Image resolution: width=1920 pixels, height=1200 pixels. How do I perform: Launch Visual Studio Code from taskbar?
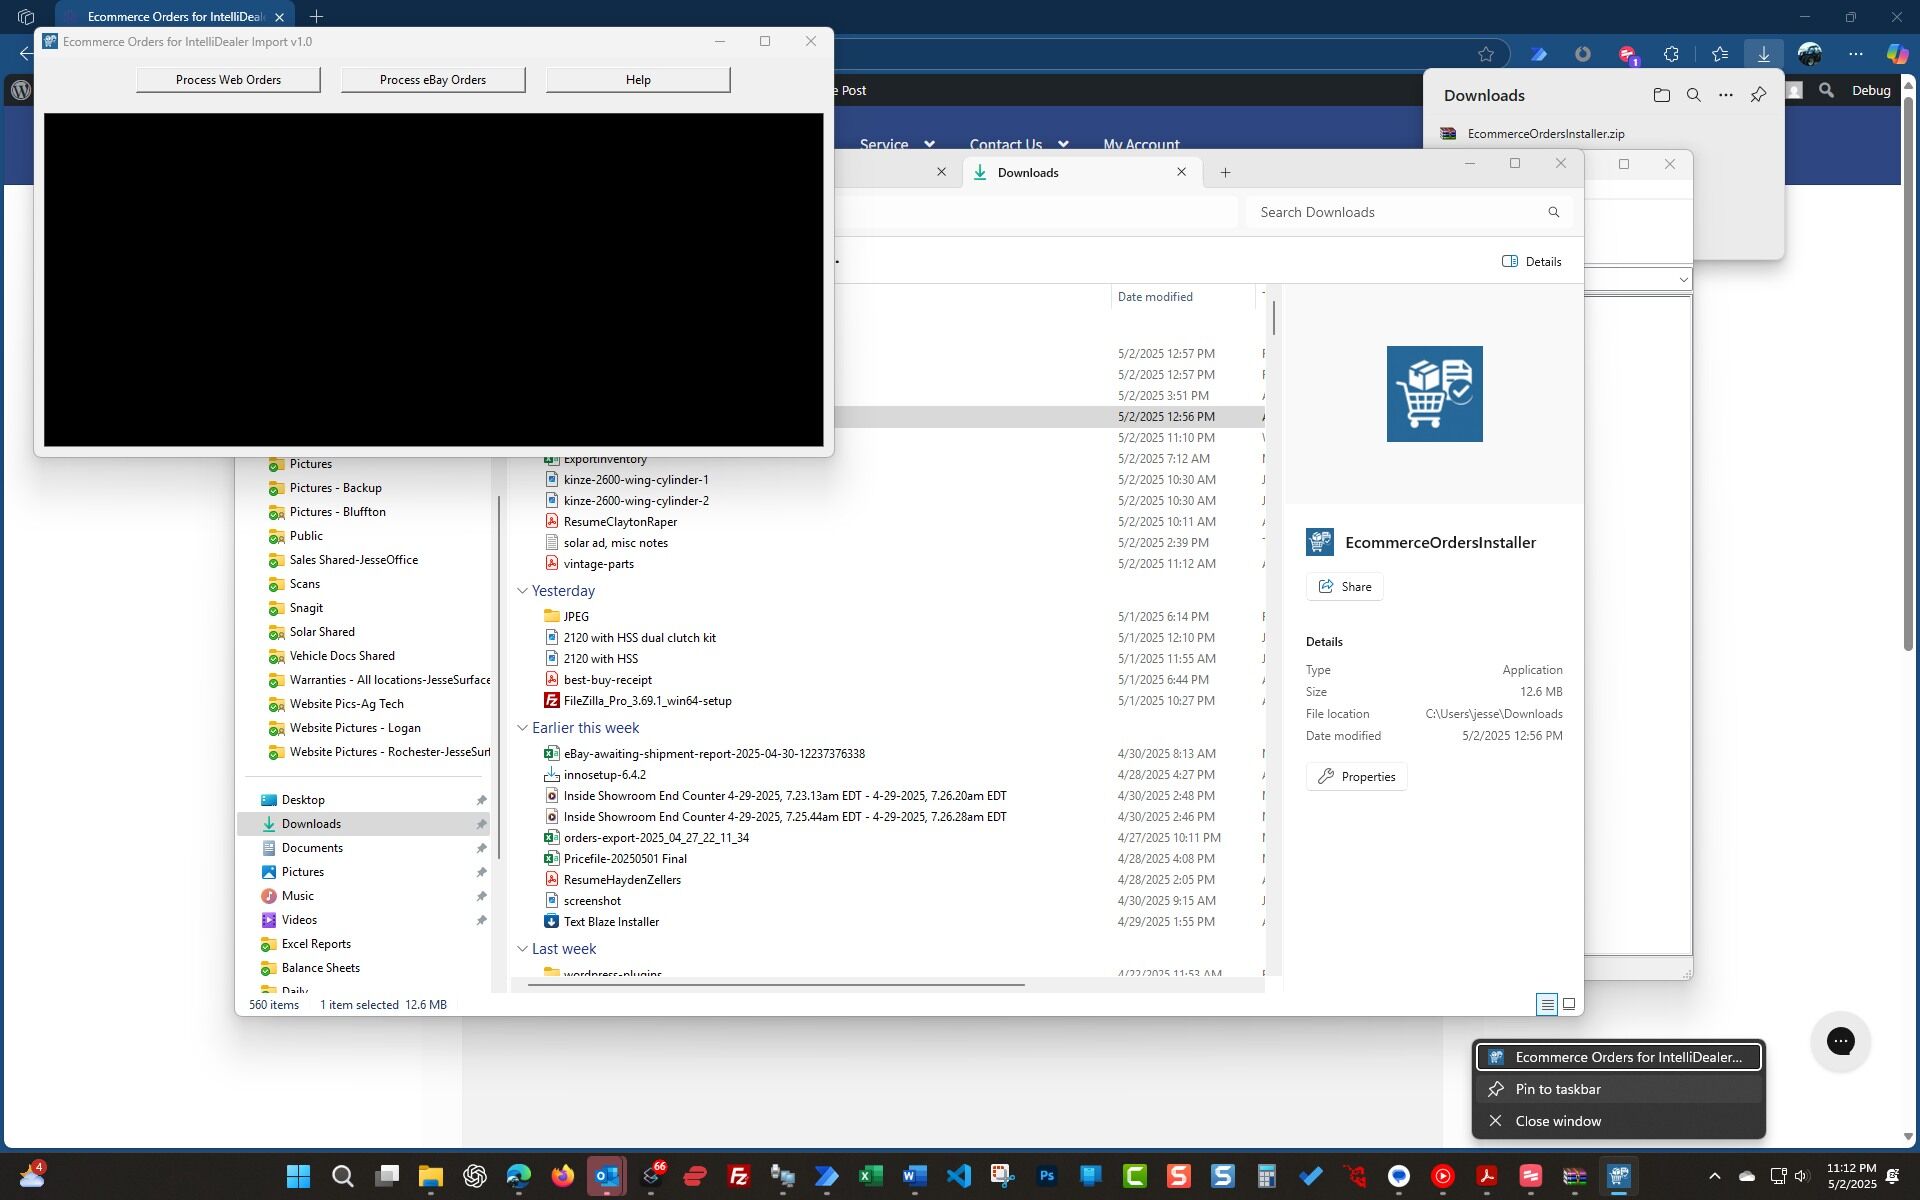[958, 1176]
